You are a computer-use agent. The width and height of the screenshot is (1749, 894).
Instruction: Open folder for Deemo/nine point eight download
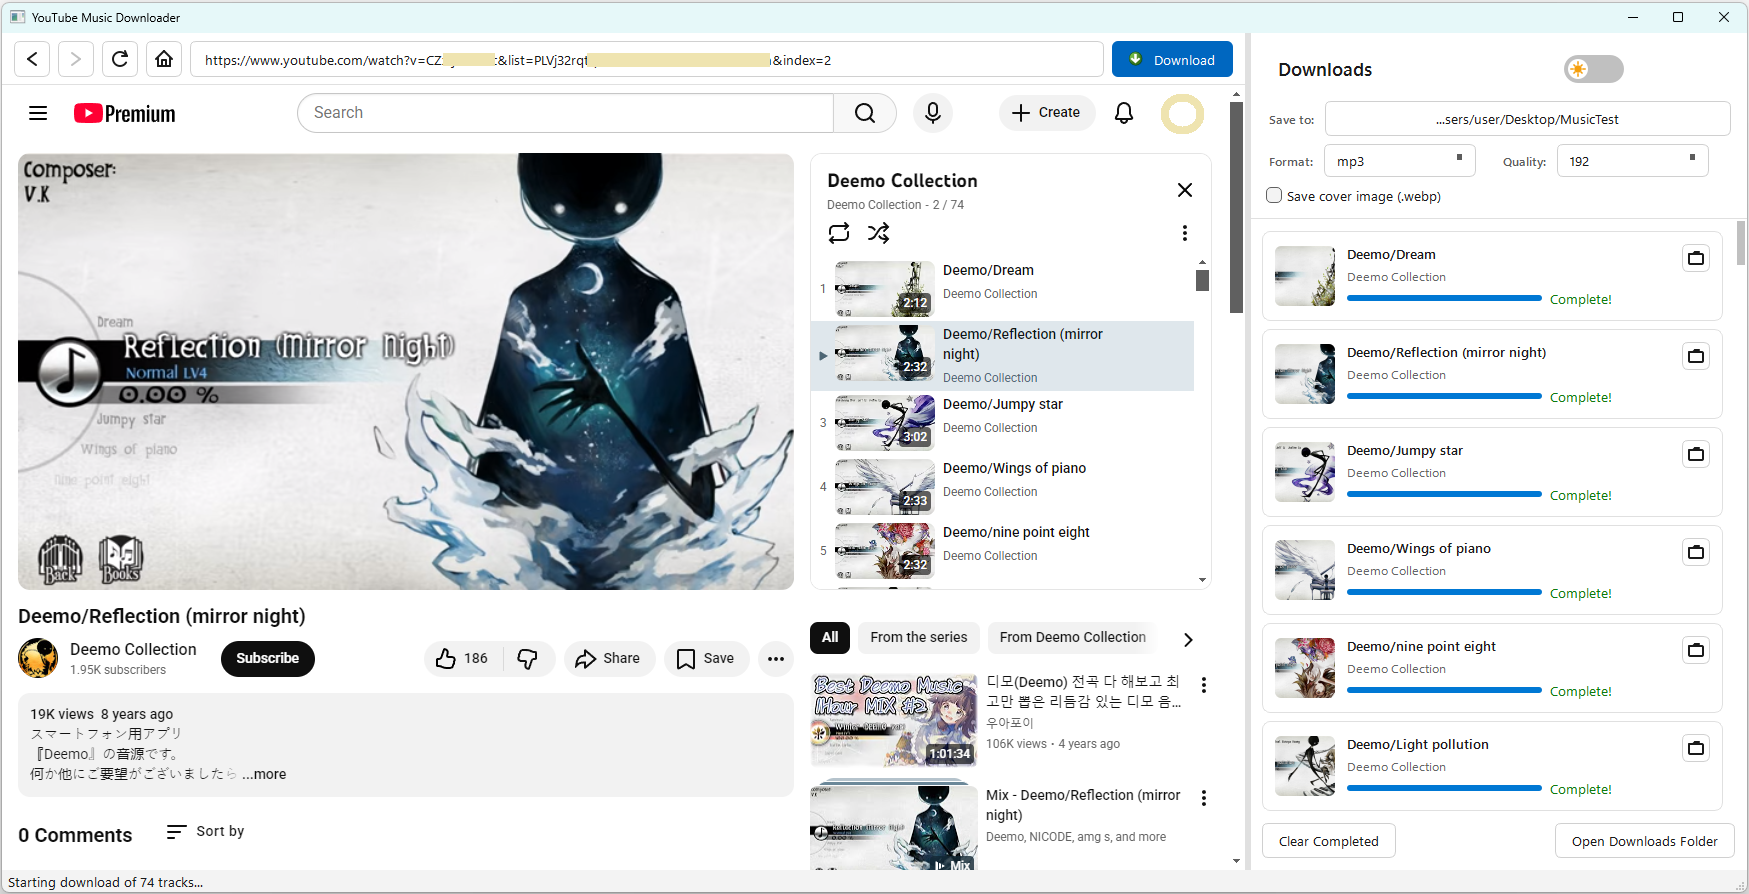click(x=1696, y=650)
